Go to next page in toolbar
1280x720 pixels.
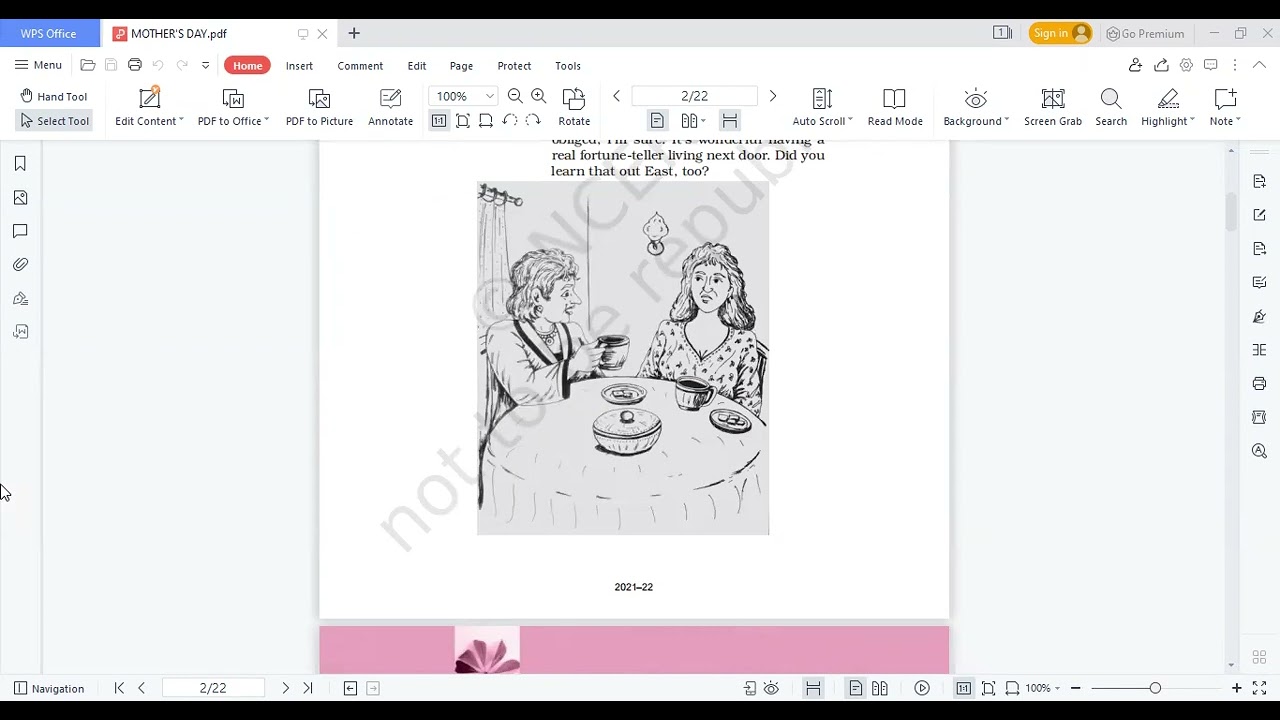coord(772,96)
